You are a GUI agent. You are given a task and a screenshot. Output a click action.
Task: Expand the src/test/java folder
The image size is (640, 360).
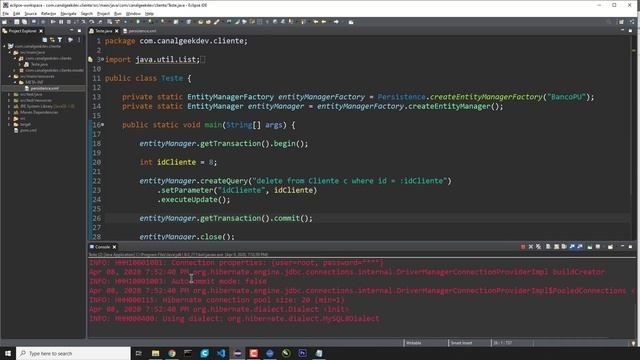pos(10,94)
